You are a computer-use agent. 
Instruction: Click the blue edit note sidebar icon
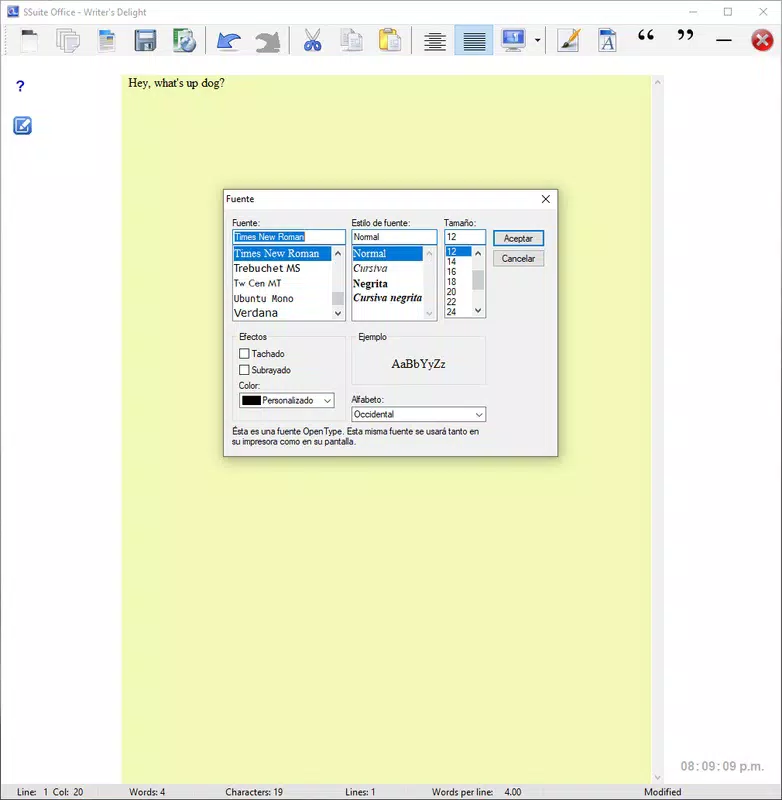coord(22,126)
